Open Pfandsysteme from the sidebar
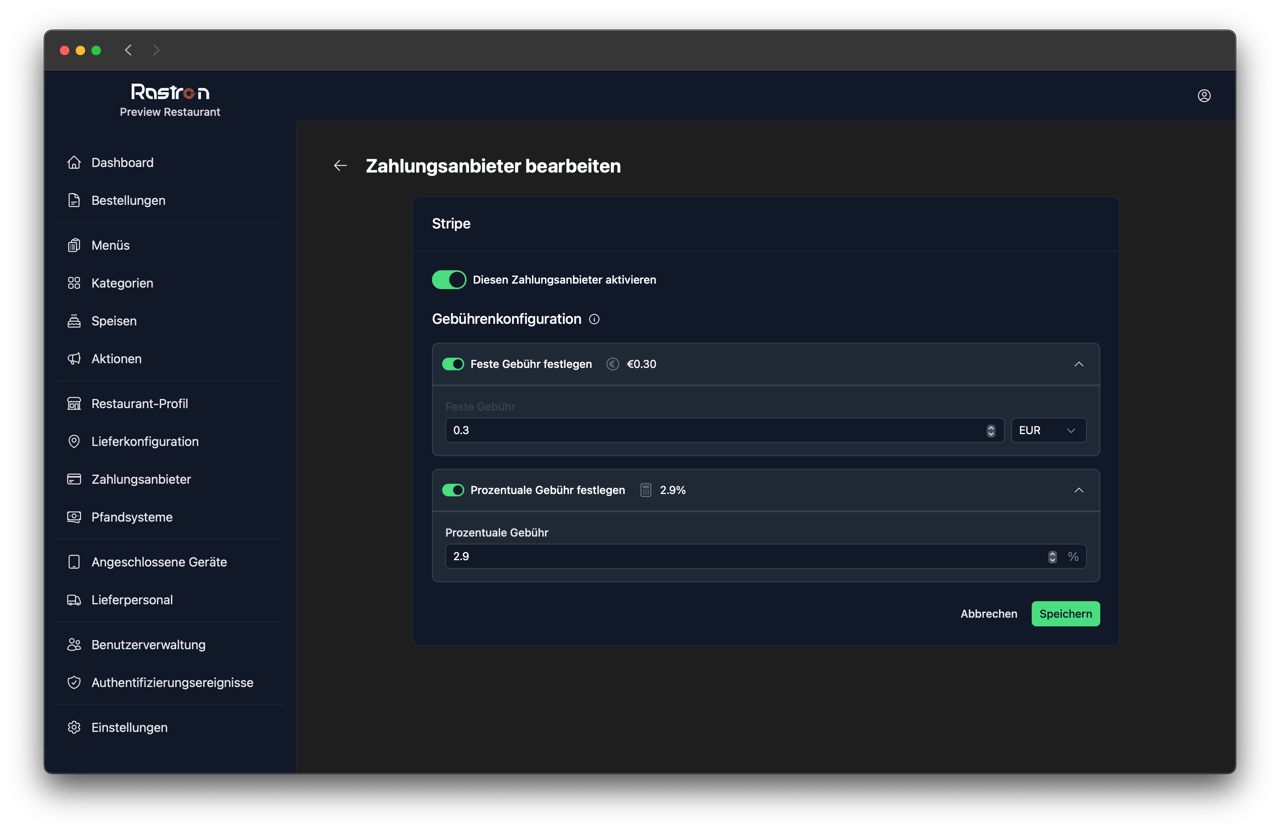Image resolution: width=1280 pixels, height=832 pixels. click(132, 518)
